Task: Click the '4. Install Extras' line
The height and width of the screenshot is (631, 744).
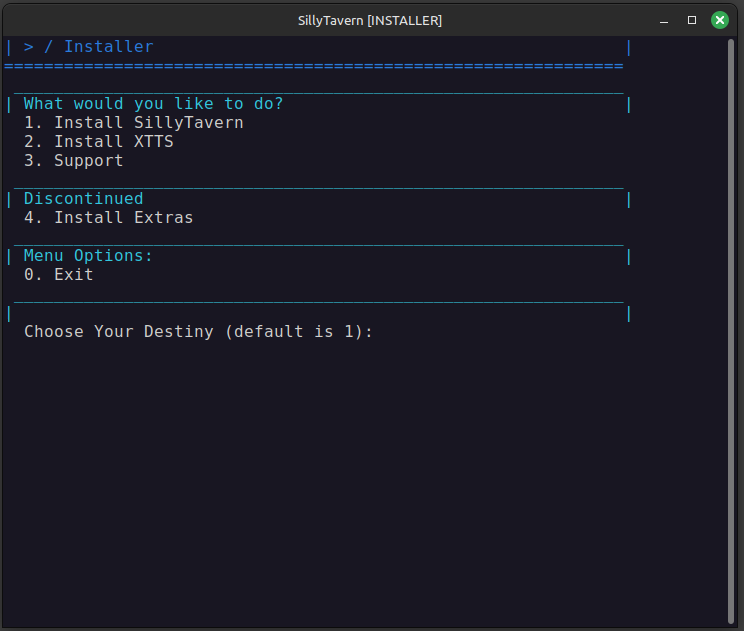Action: click(x=109, y=218)
